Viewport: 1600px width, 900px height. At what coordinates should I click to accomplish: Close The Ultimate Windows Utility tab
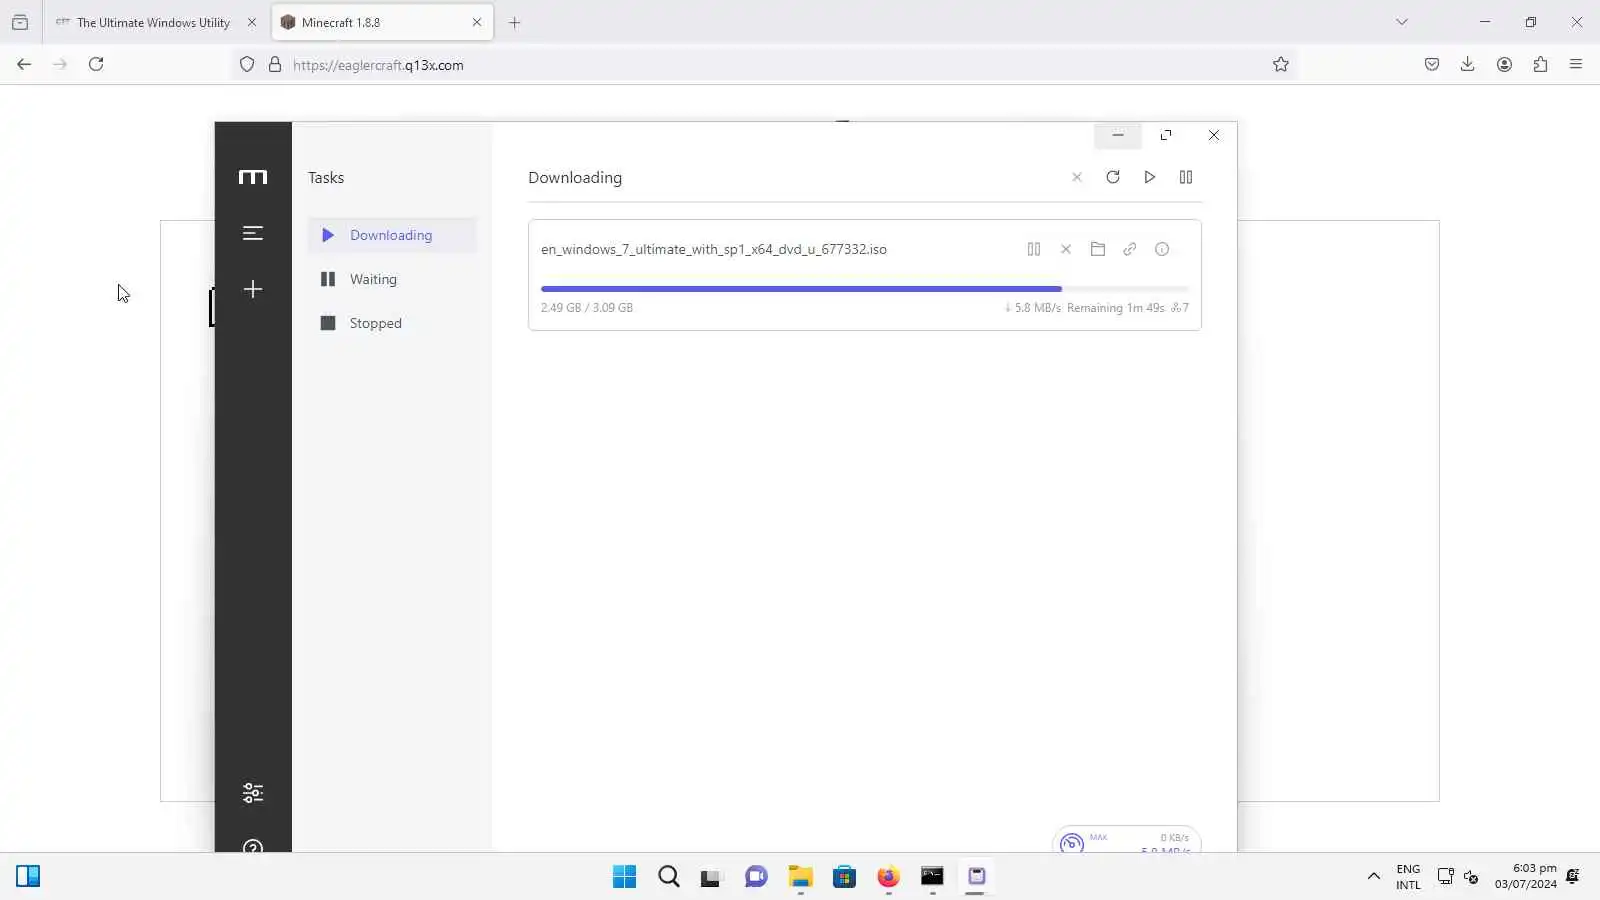coord(252,22)
